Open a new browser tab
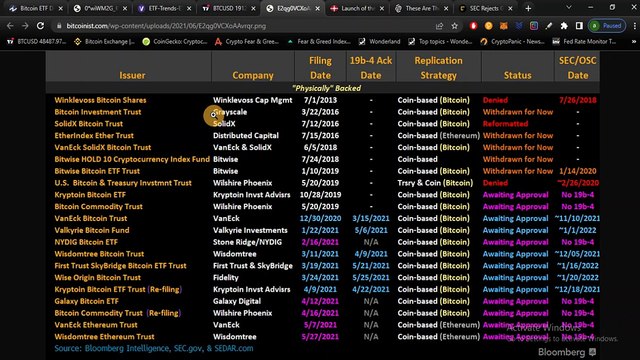Screen dimensions: 640x360 pyautogui.click(x=528, y=8)
